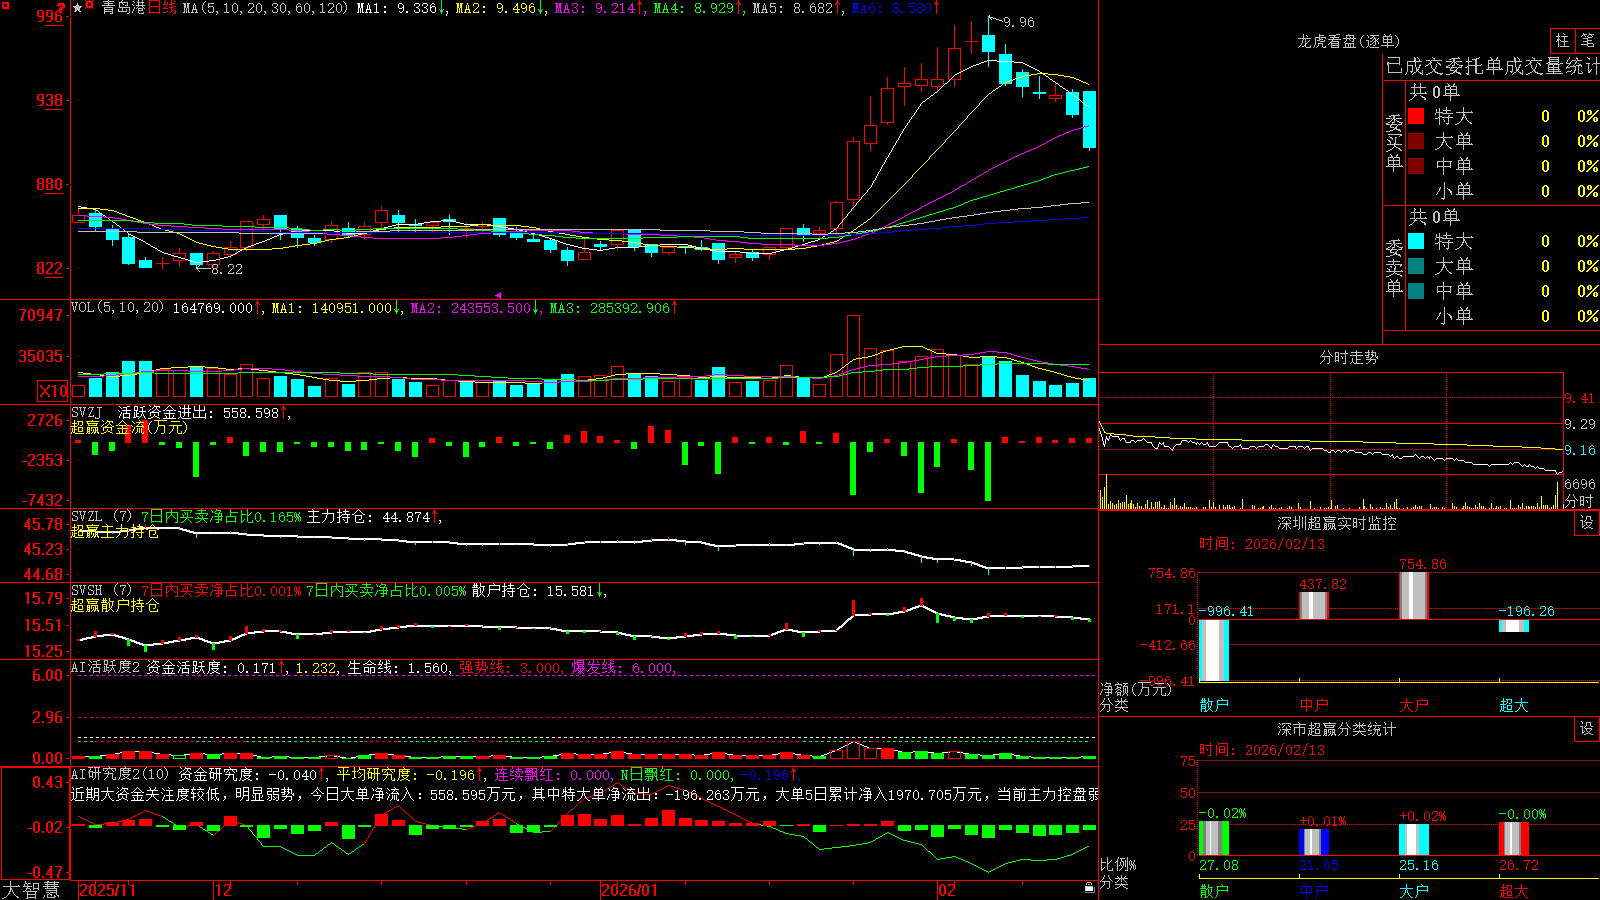Open 设 settings for 深市超赢分类统计
Image resolution: width=1600 pixels, height=900 pixels.
coord(1587,729)
